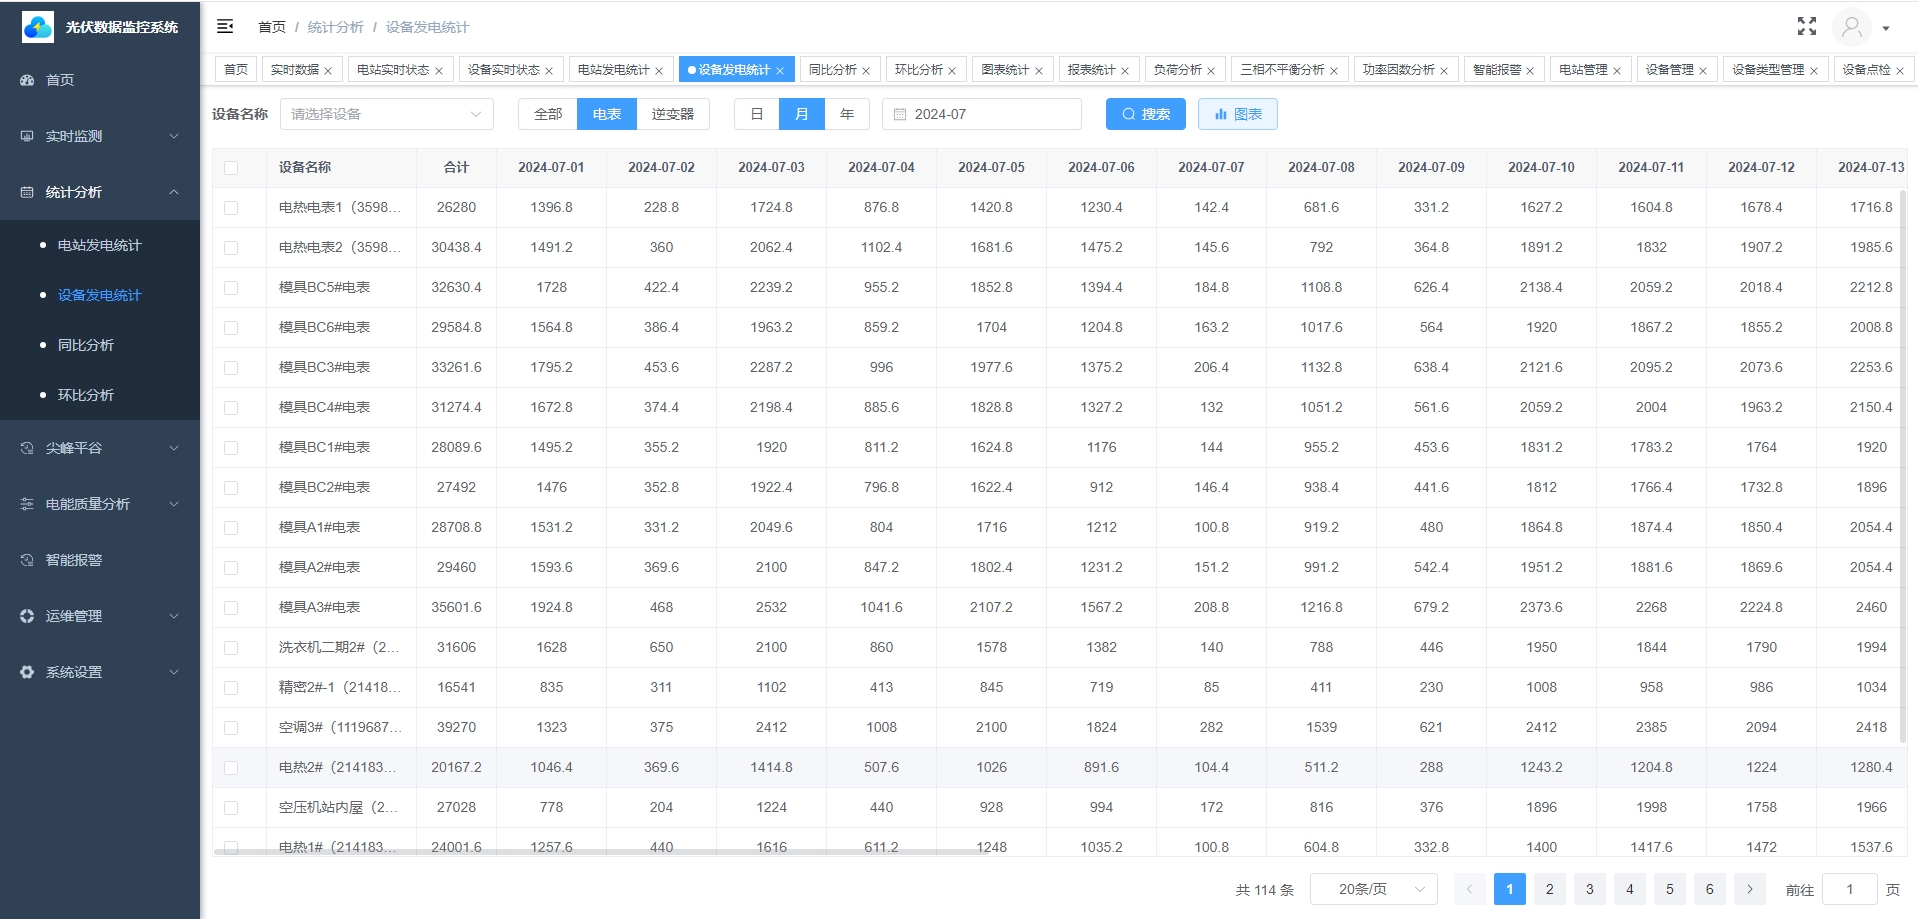Screen dimensions: 1918x919
Task: Open the user account dropdown arrow
Action: click(1886, 28)
